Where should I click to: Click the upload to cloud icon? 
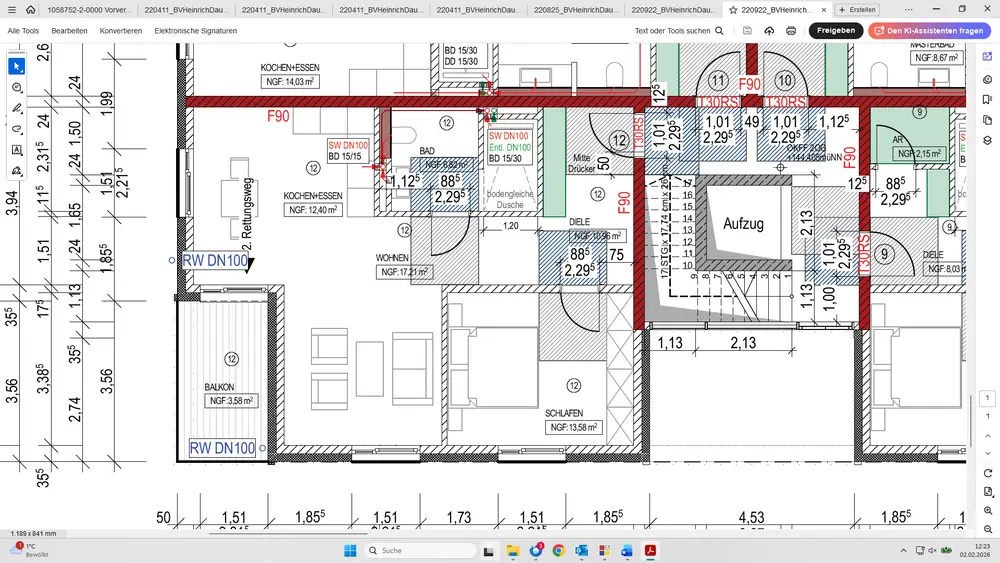(x=769, y=31)
